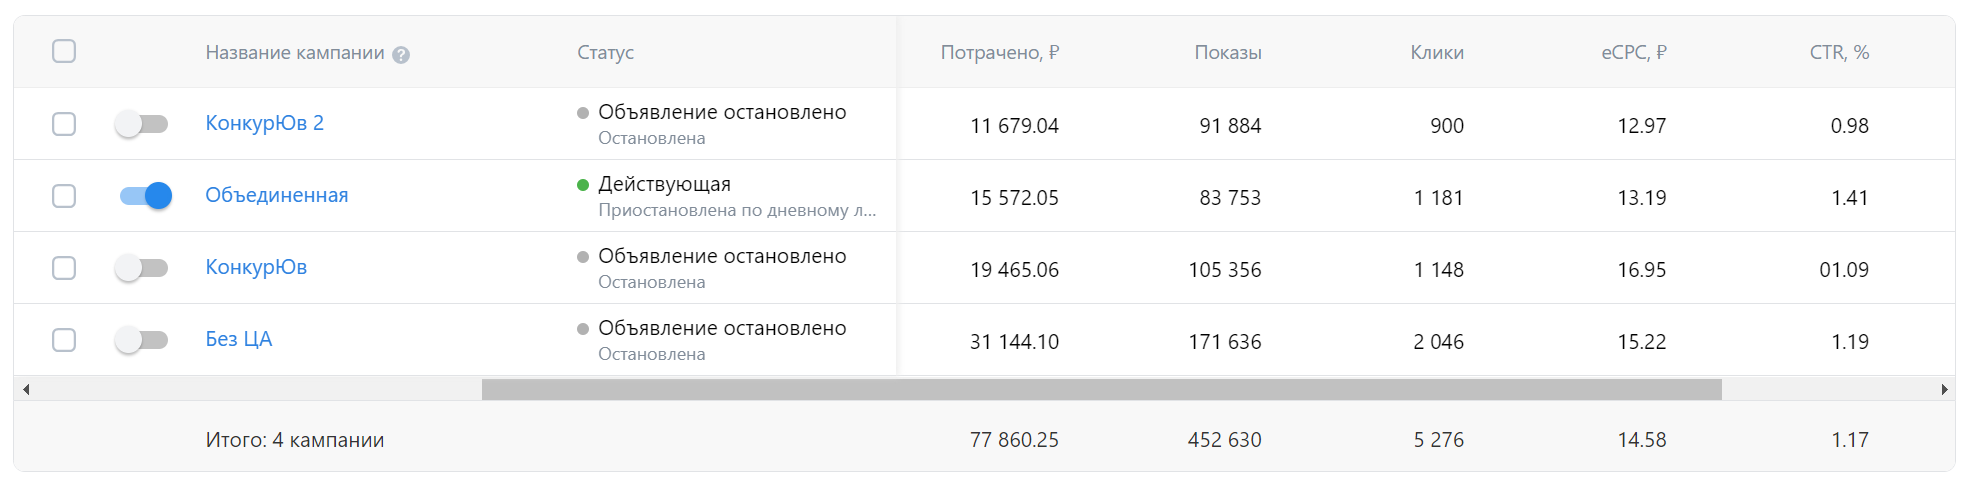The width and height of the screenshot is (1964, 489).
Task: Enable the КонкурЮв 2 campaign toggle
Action: click(141, 124)
